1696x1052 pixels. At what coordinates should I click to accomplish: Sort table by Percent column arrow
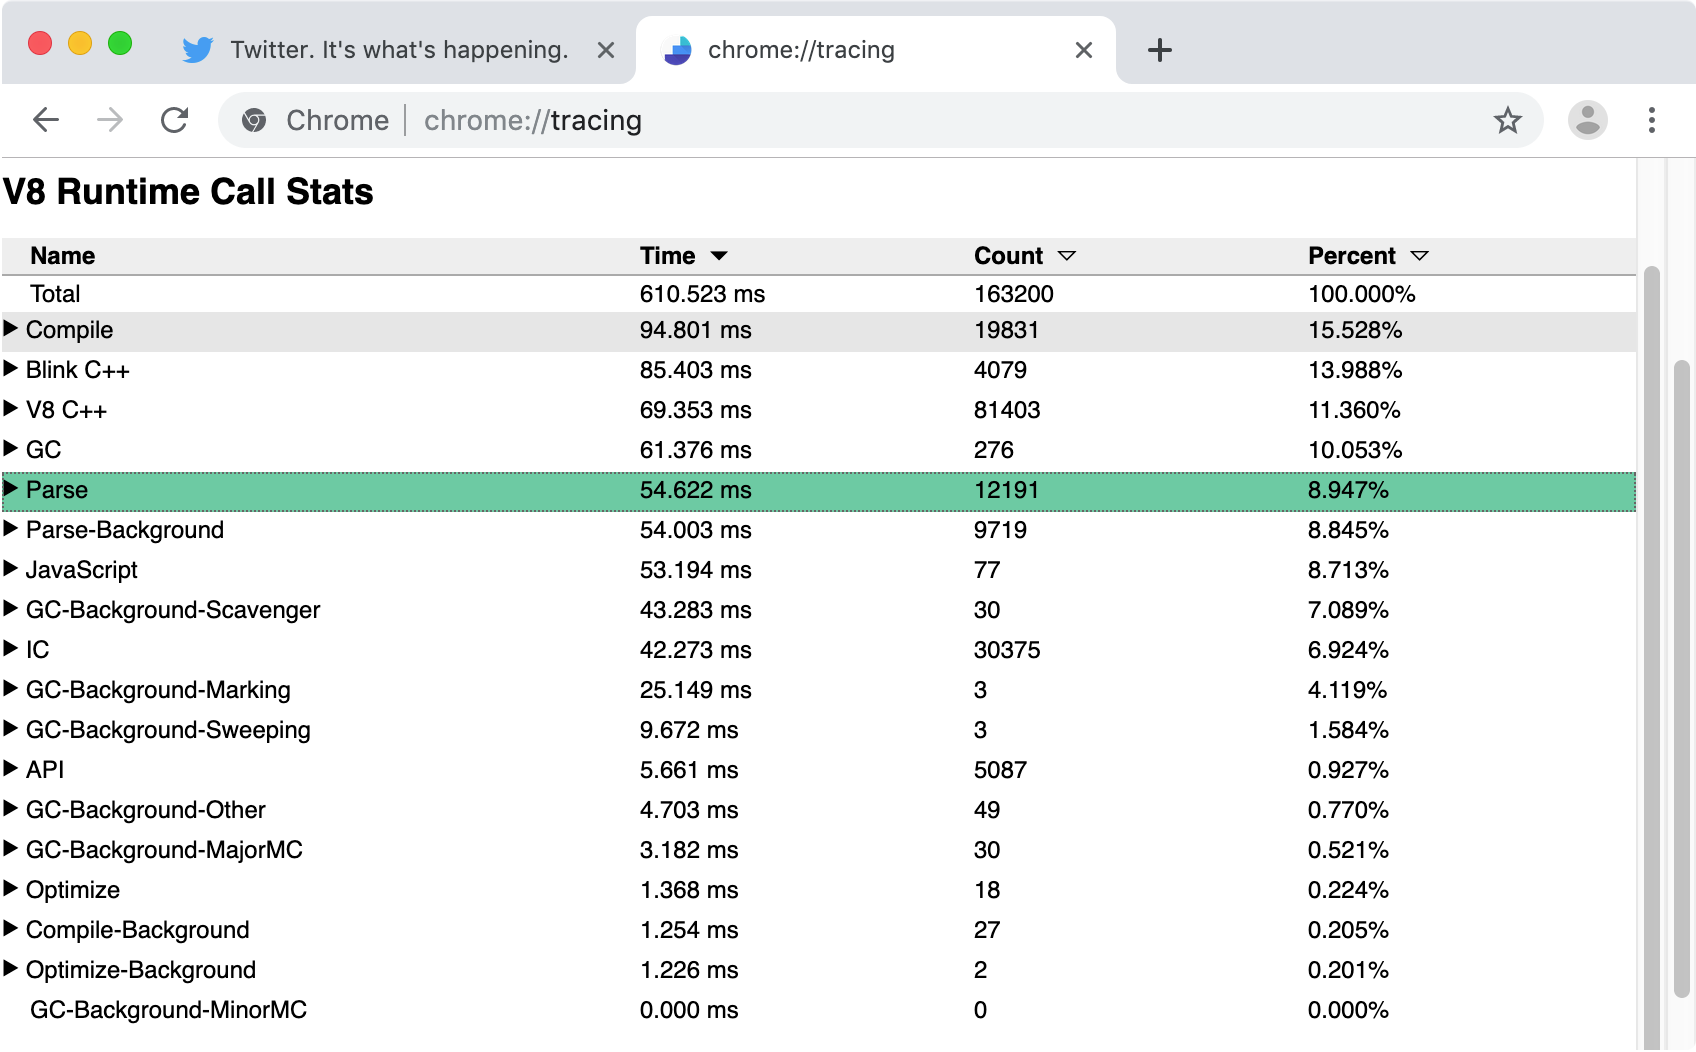coord(1420,256)
